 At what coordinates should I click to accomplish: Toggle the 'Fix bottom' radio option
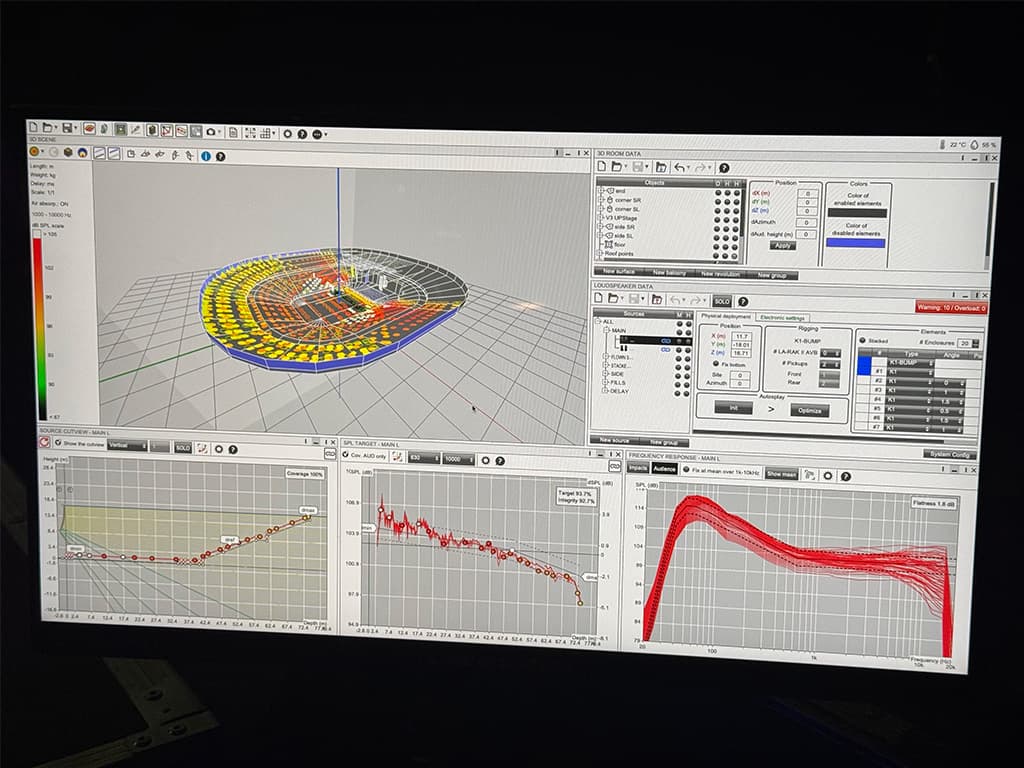[x=716, y=364]
